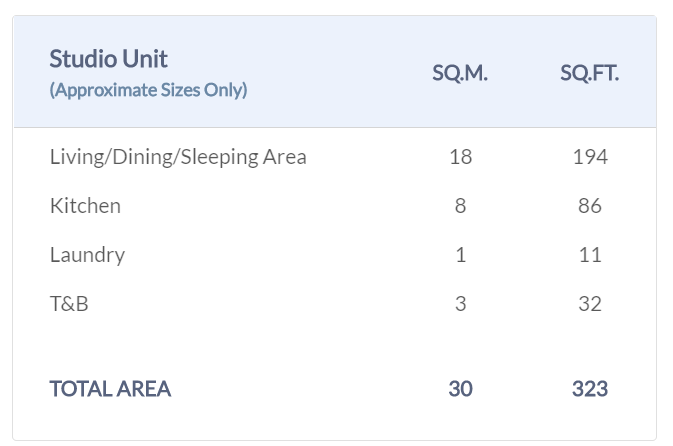This screenshot has height=446, width=673.
Task: Click the 194 sq.ft. living area value
Action: tap(589, 157)
